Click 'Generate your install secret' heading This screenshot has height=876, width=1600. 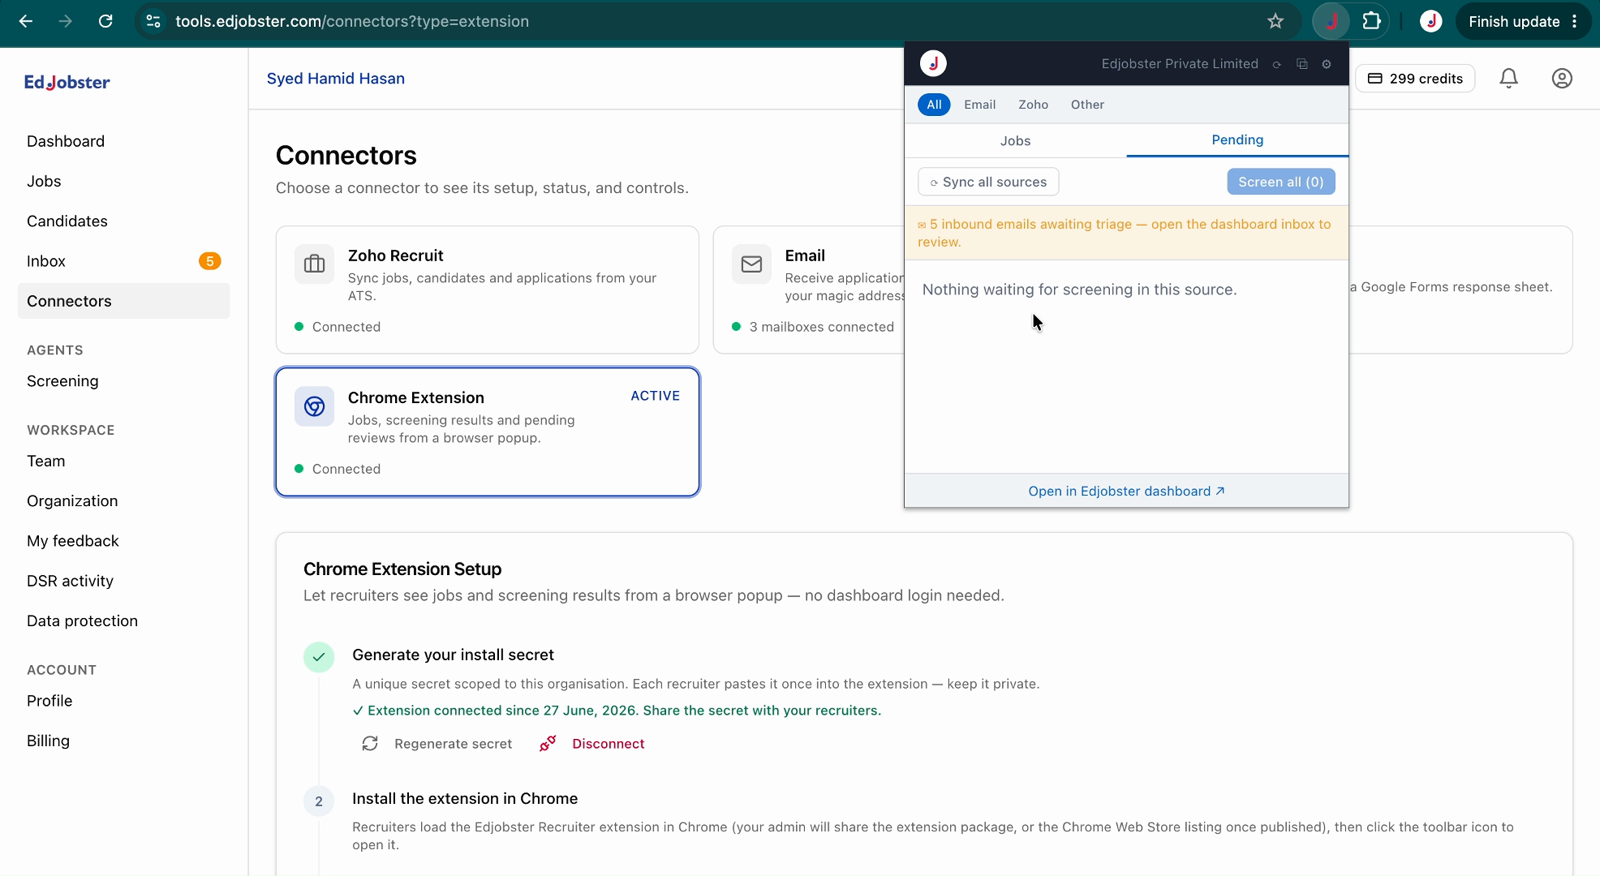[453, 655]
